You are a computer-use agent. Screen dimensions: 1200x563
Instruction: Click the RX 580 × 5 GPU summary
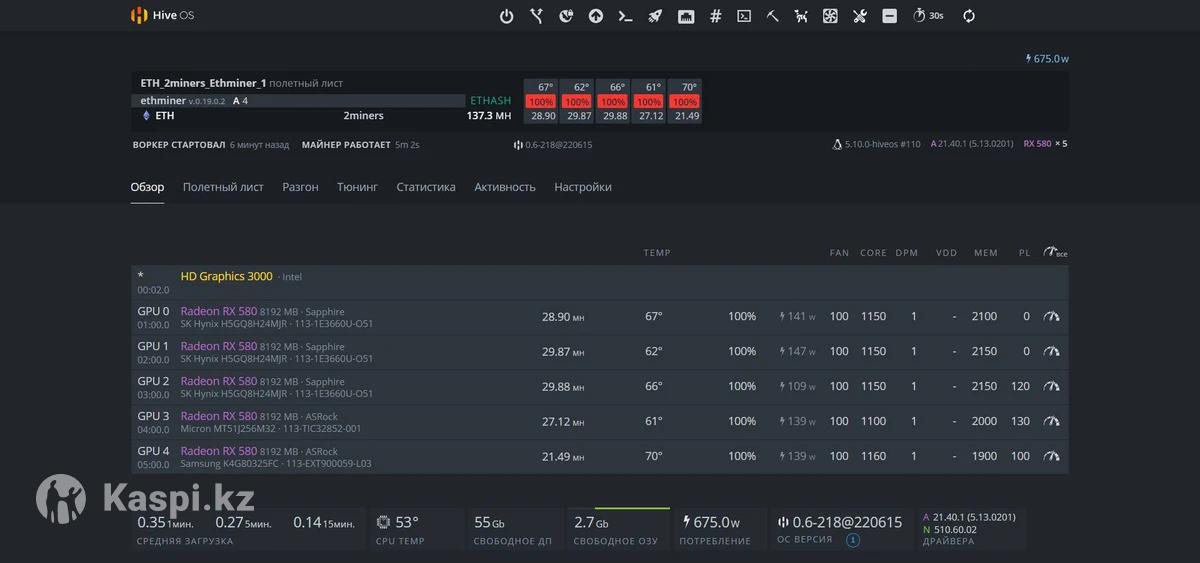[1045, 144]
